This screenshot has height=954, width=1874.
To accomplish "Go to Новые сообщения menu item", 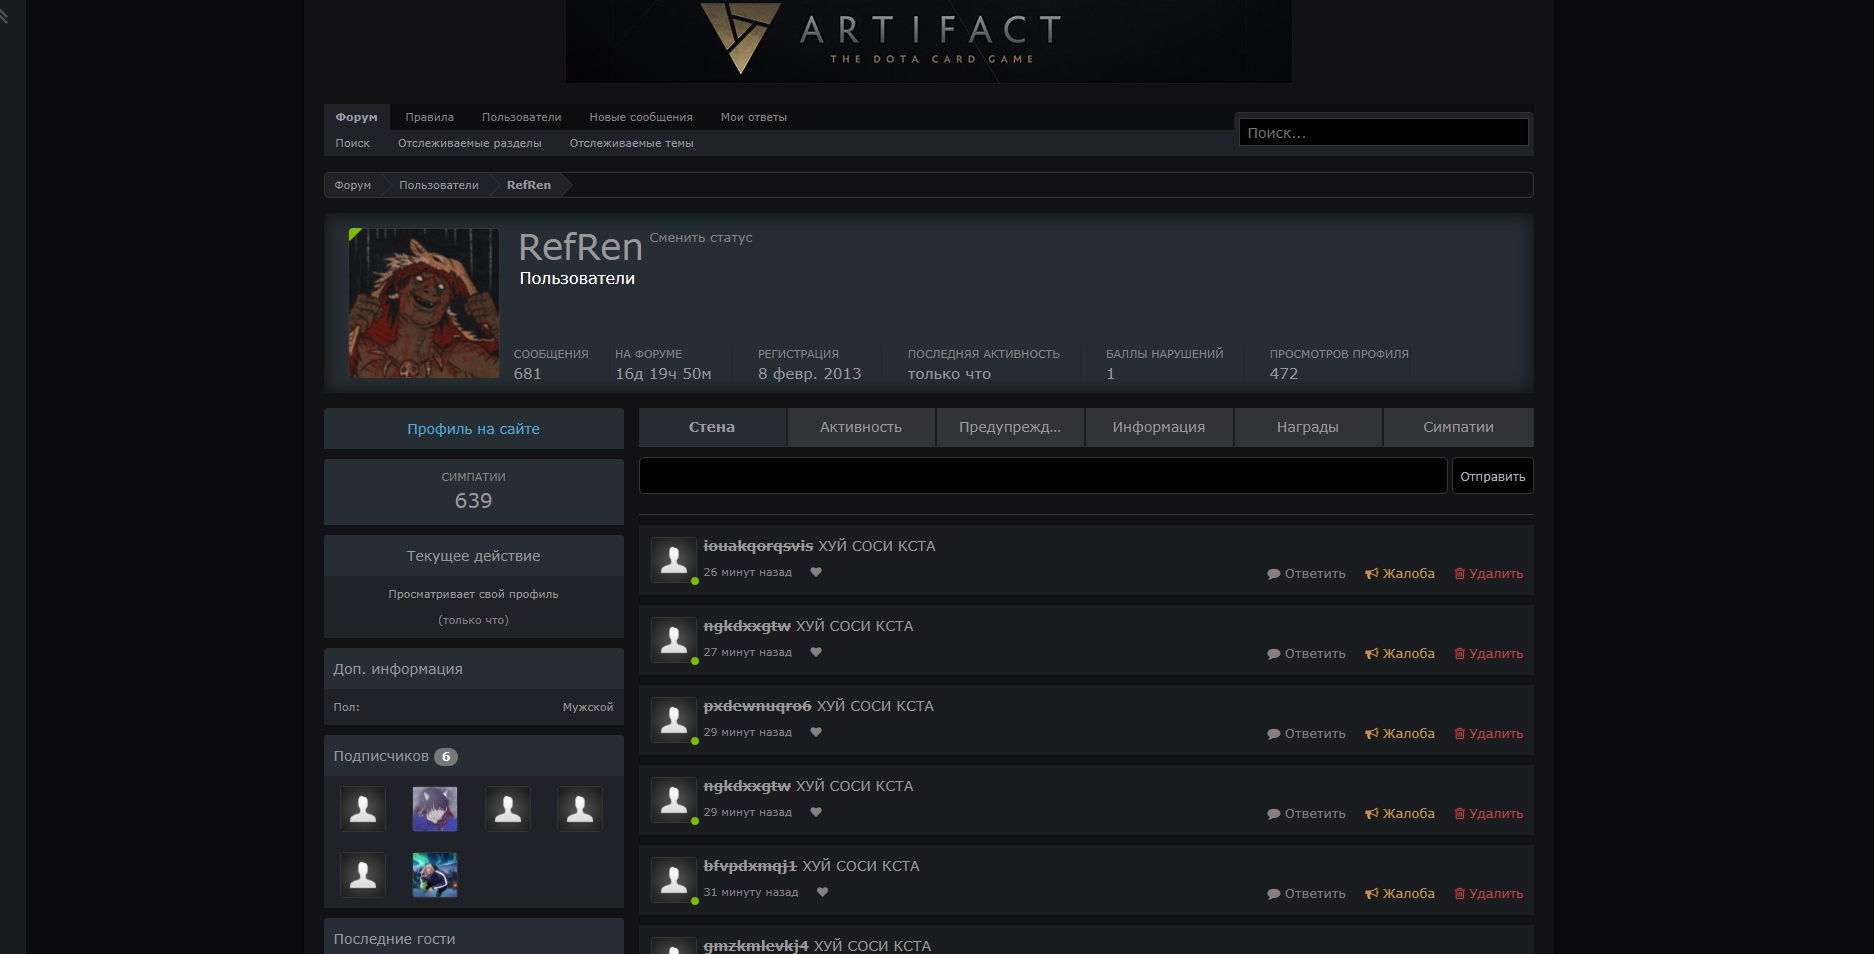I will [641, 117].
